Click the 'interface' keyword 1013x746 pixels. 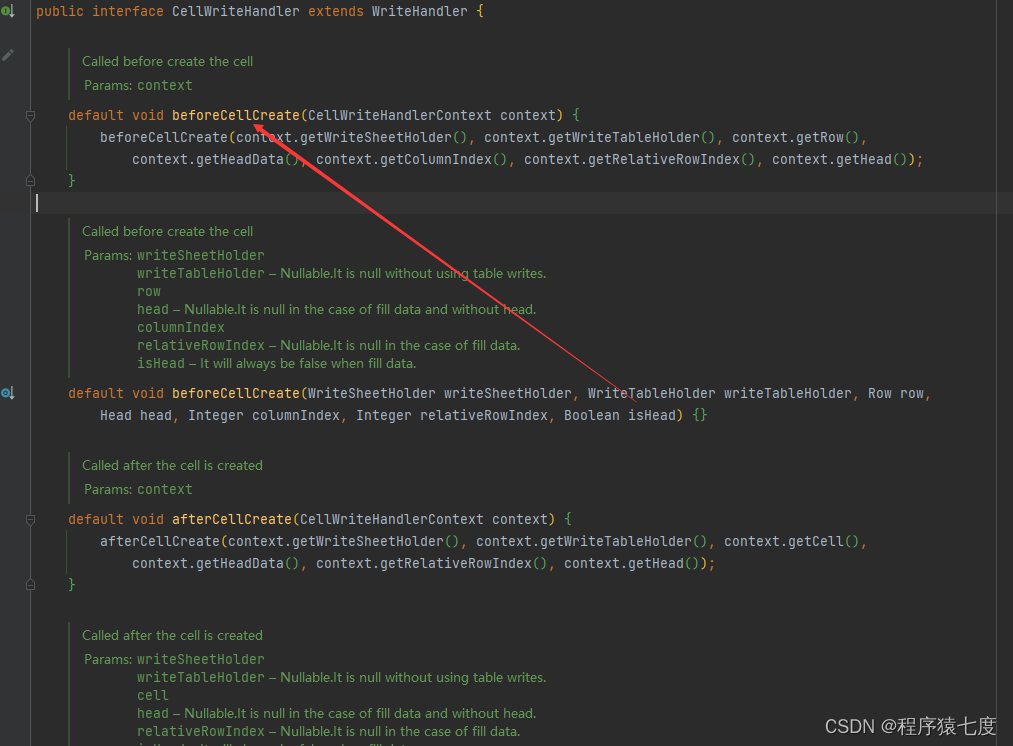coord(127,11)
